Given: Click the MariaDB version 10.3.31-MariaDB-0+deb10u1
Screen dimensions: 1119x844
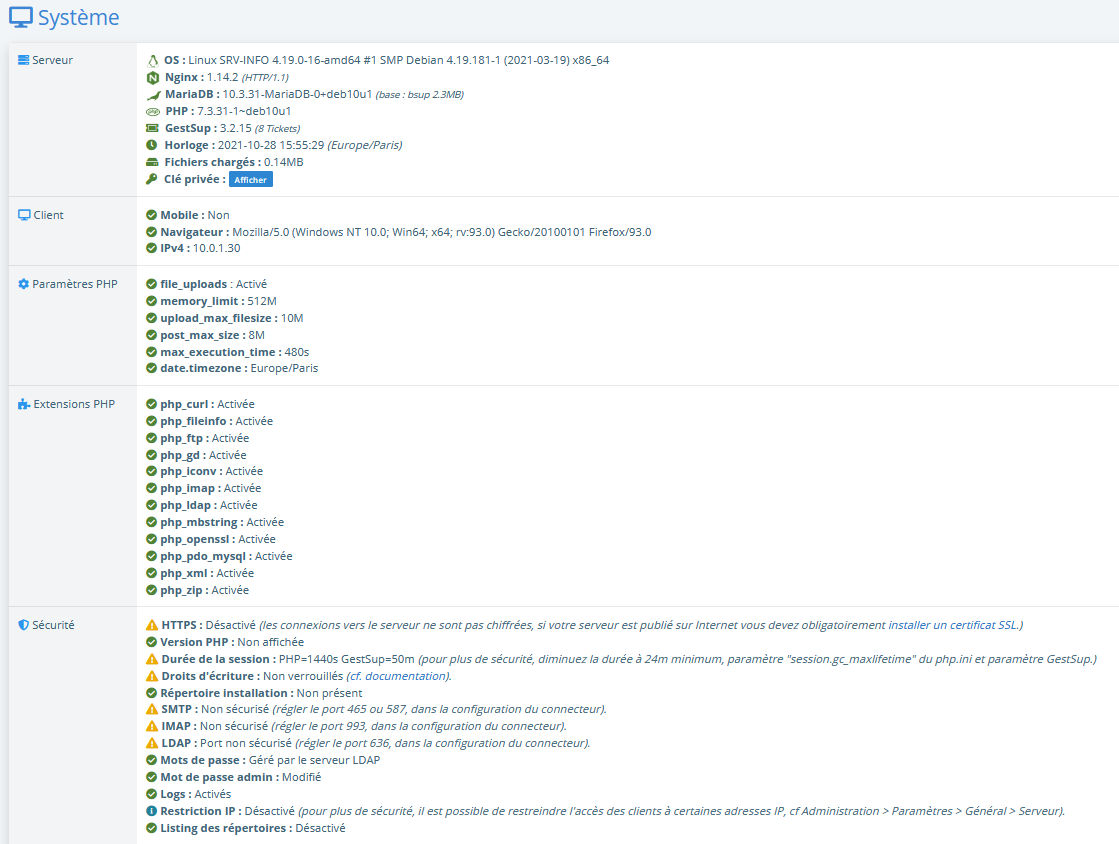Looking at the screenshot, I should [x=298, y=94].
